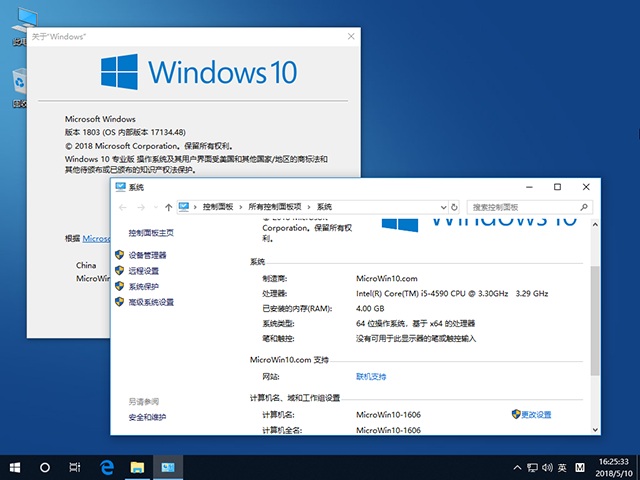
Task: Select 所有控制面板项 breadcrumb
Action: [275, 207]
